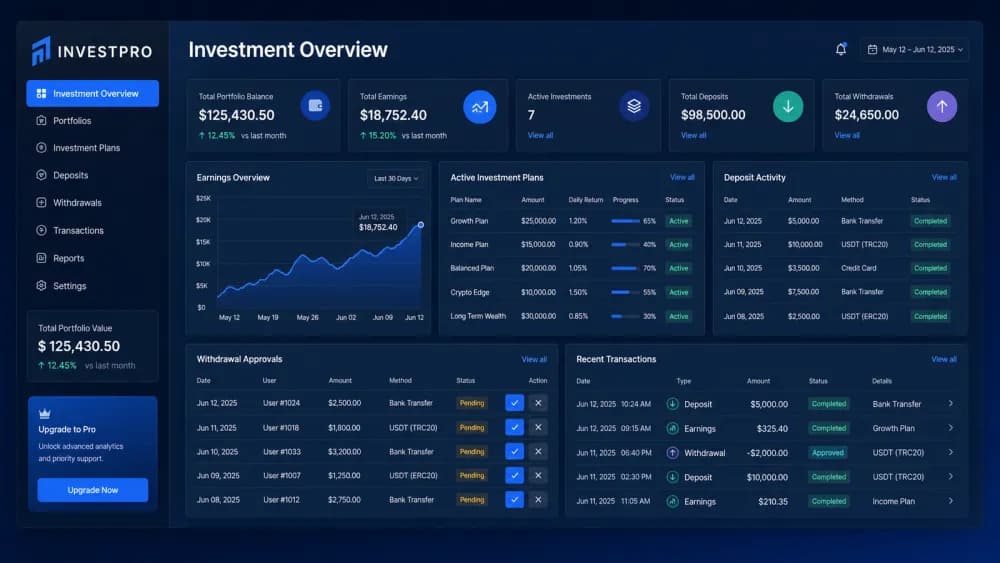Click Growth Plan 65% progress bar
The image size is (1000, 563).
pyautogui.click(x=625, y=221)
